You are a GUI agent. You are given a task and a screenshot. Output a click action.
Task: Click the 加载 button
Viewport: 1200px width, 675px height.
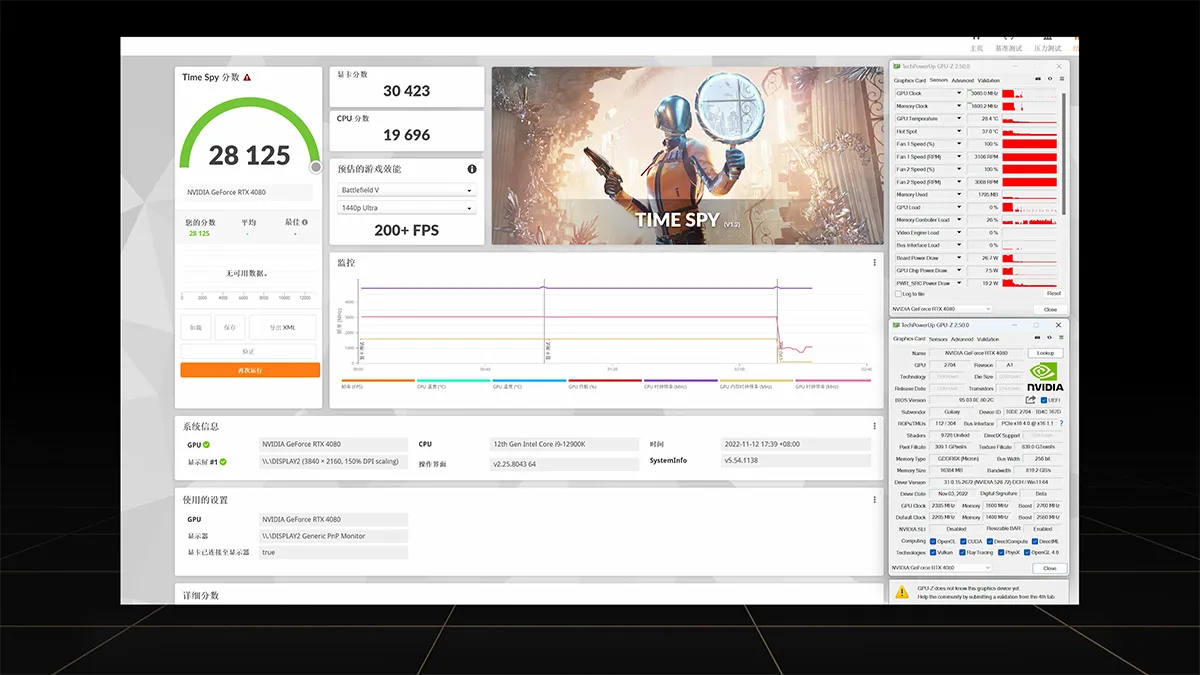(196, 327)
